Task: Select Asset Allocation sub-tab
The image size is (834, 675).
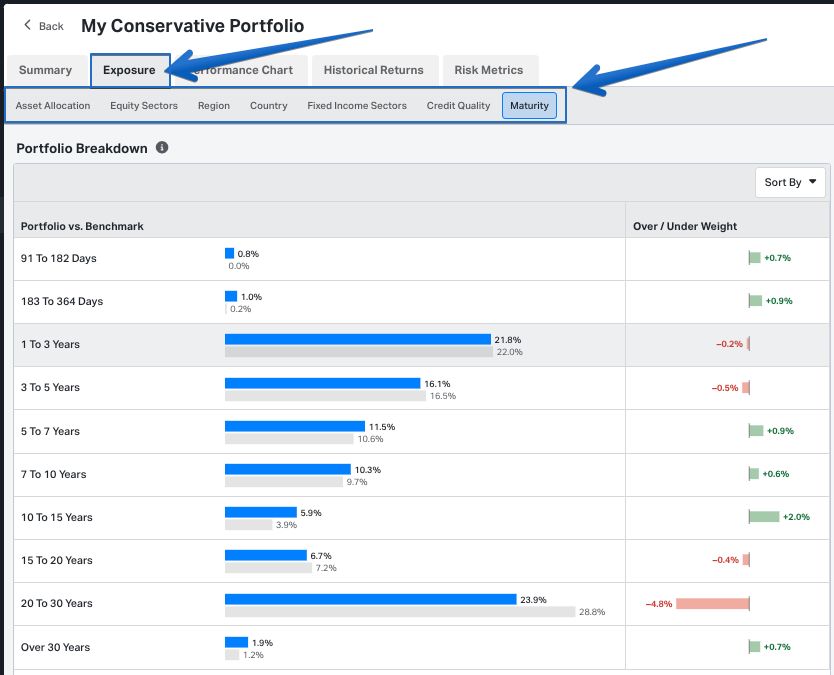Action: [53, 106]
